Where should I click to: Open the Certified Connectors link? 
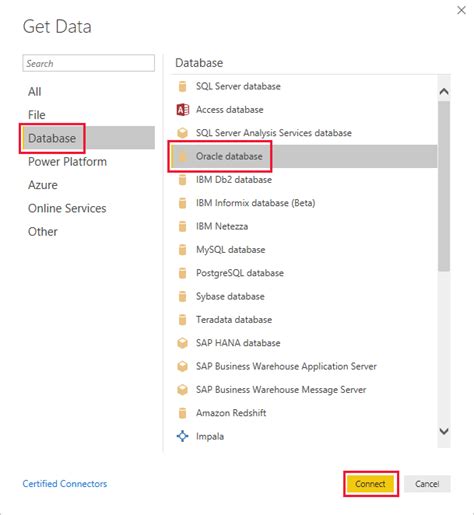pyautogui.click(x=65, y=484)
